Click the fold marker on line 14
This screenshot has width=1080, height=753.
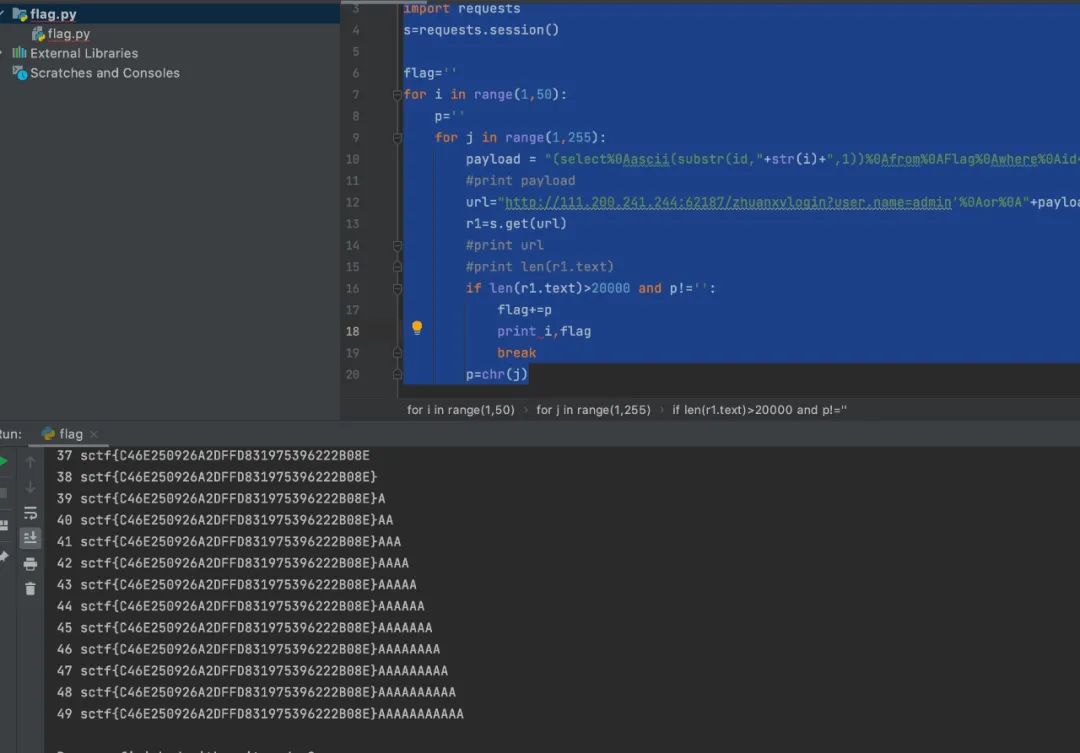tap(397, 245)
